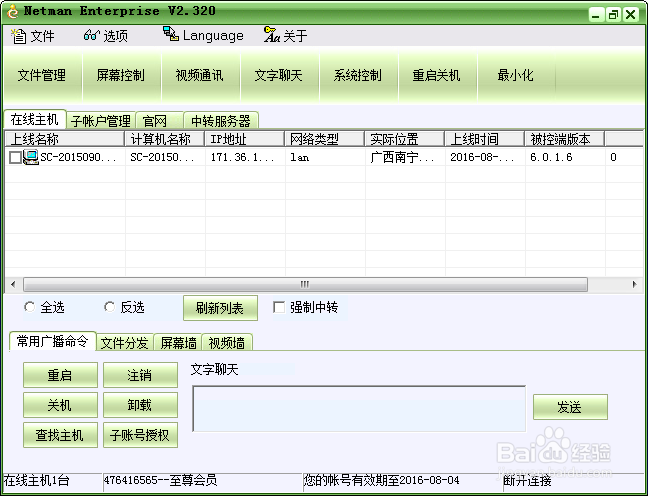Screen dimensions: 648x496
Task: Switch to 官网 tab
Action: click(159, 121)
